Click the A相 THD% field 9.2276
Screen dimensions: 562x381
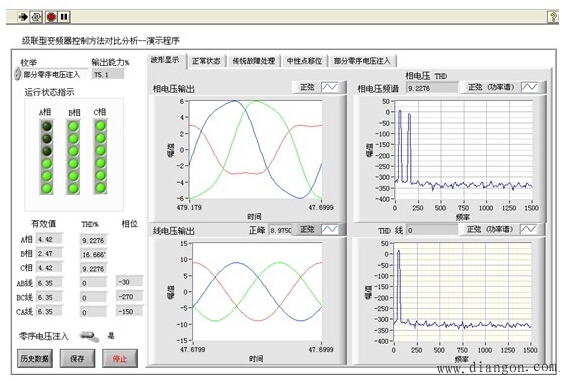click(x=93, y=240)
